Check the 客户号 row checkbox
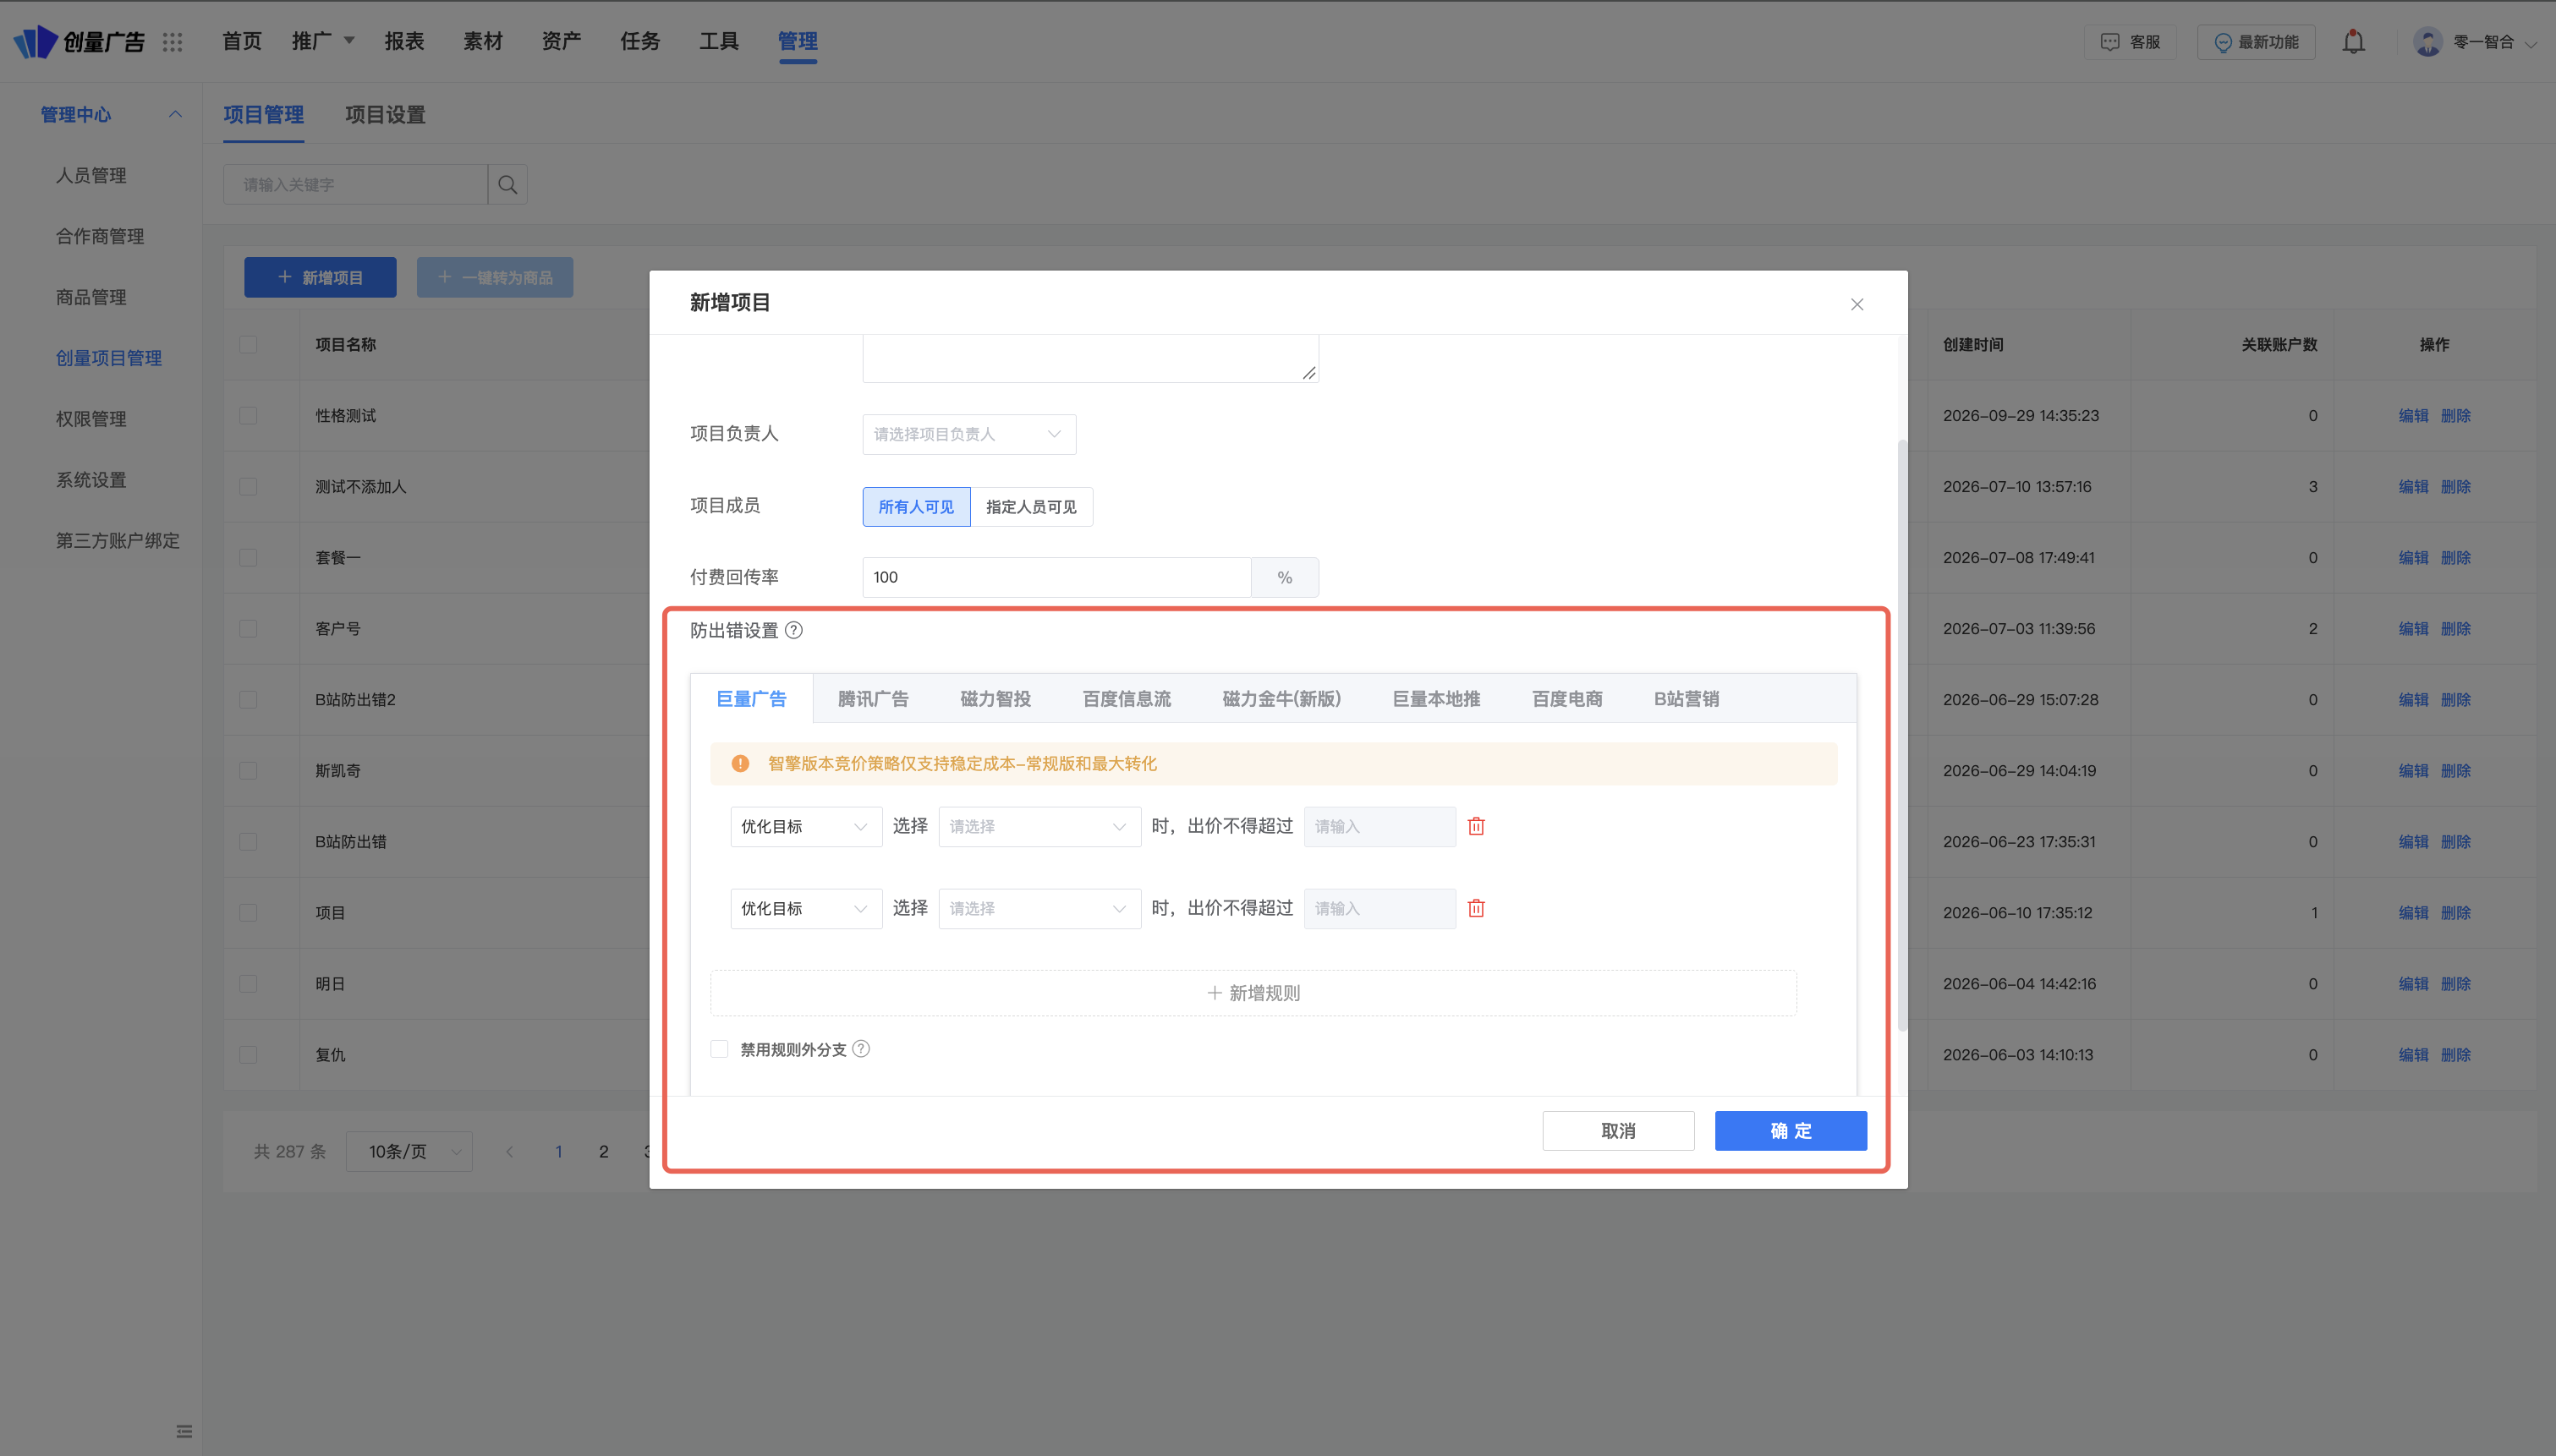This screenshot has width=2556, height=1456. pos(248,628)
